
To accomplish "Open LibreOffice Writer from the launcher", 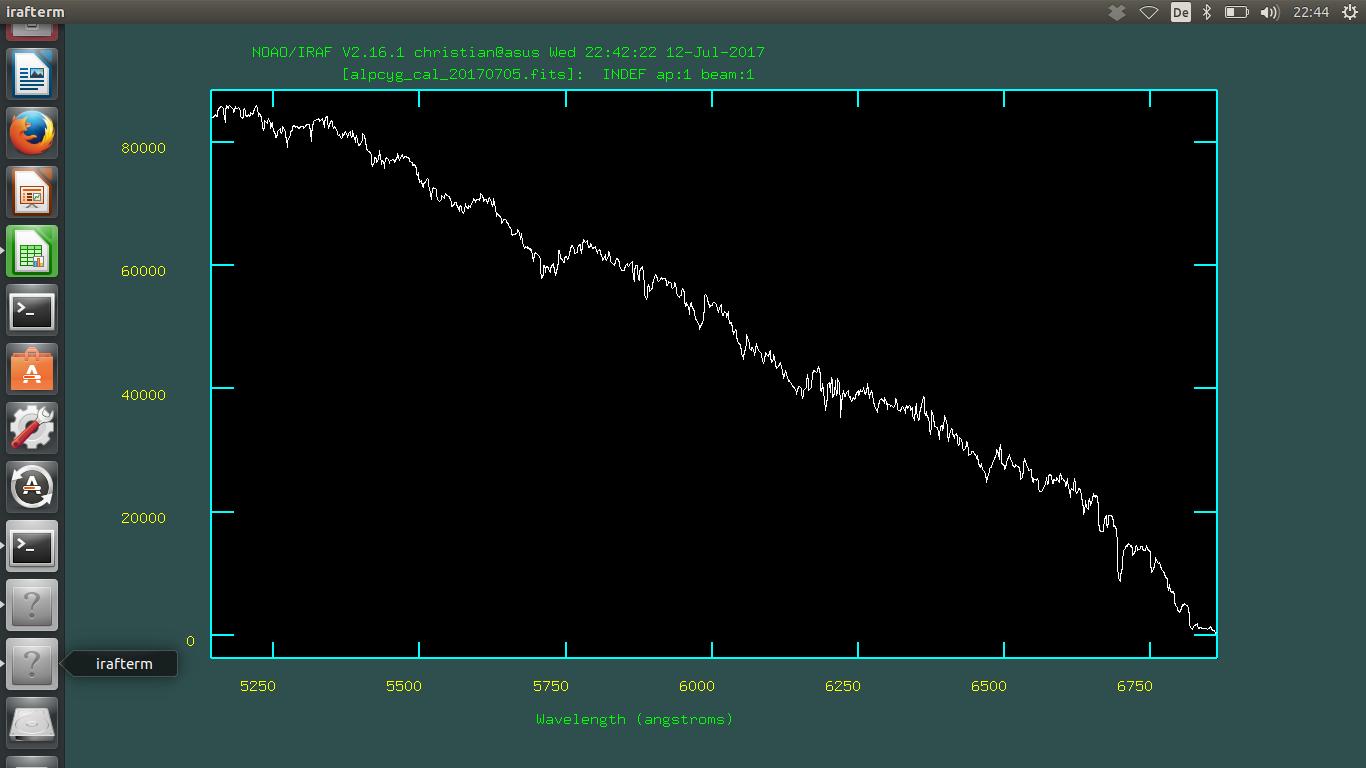I will click(x=32, y=74).
